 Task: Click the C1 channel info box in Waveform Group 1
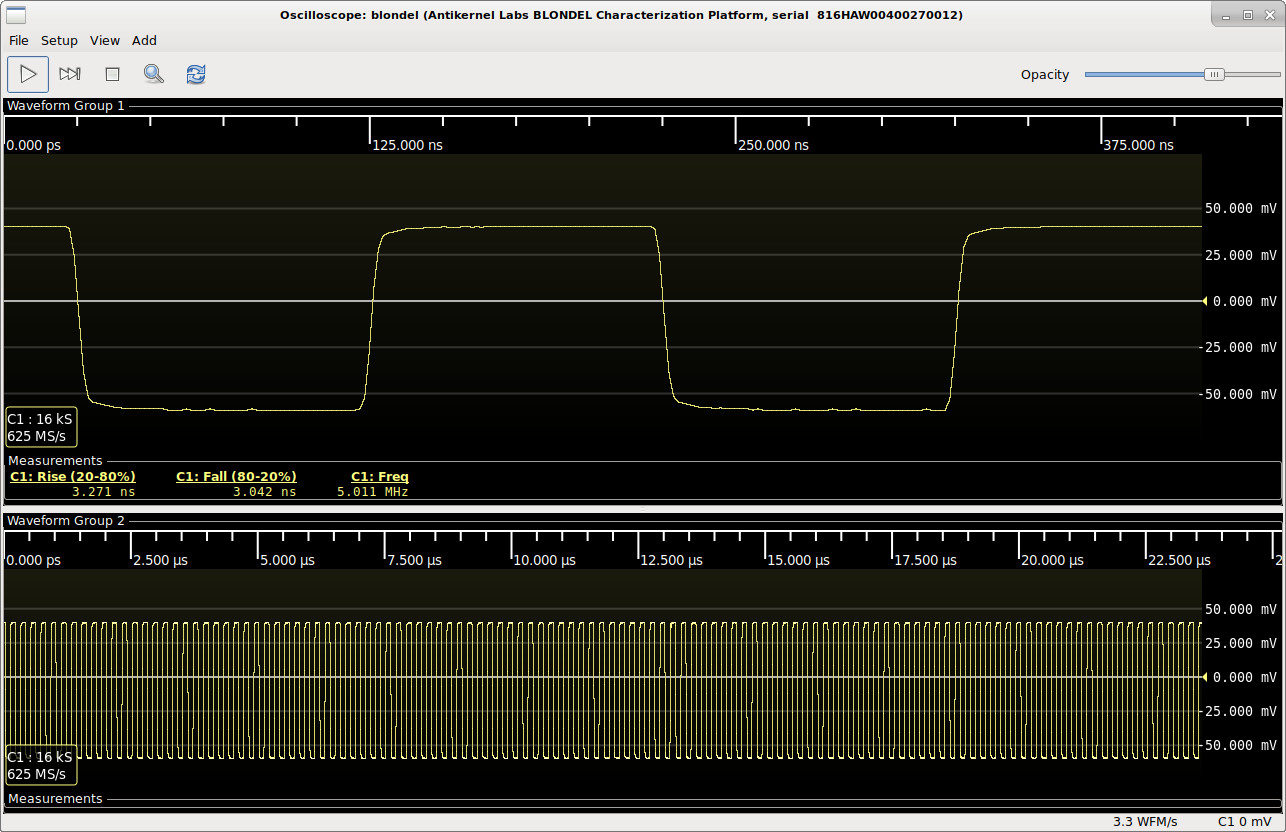tap(41, 427)
